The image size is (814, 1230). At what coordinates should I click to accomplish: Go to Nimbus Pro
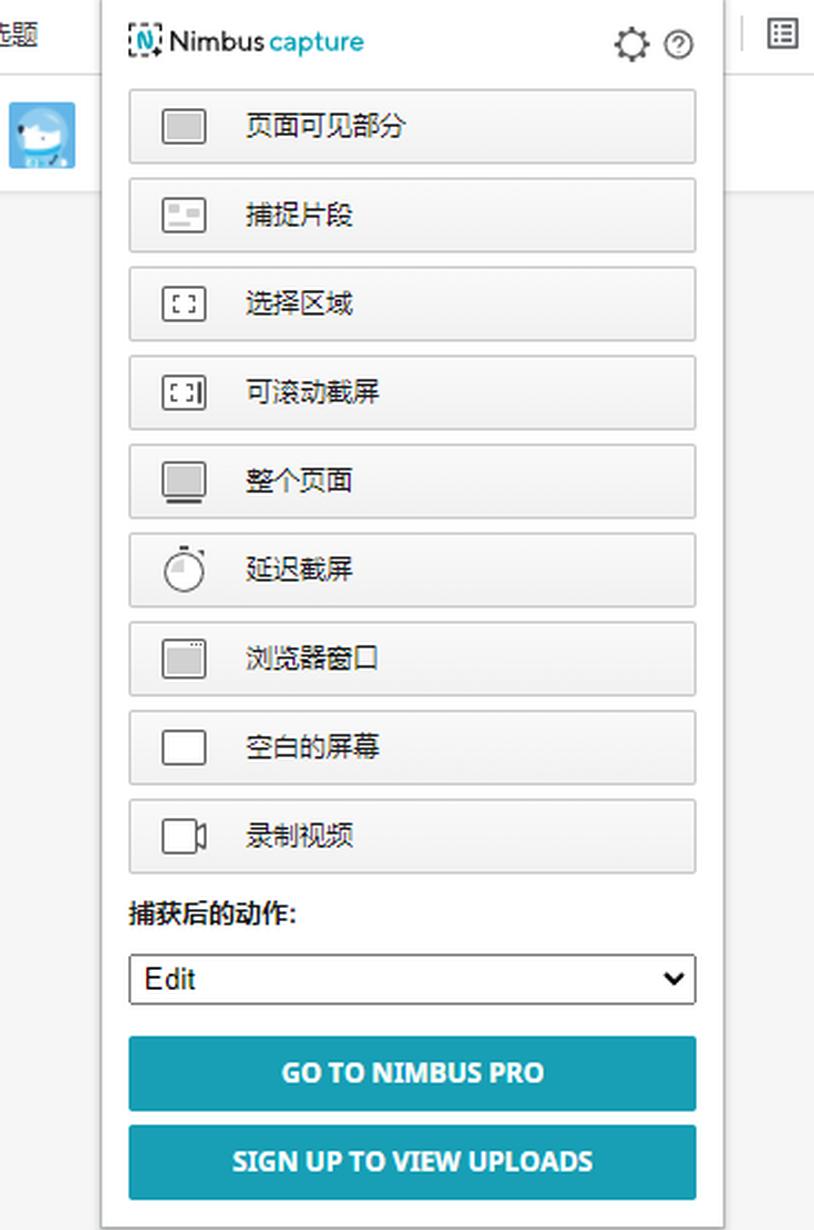pos(412,1073)
